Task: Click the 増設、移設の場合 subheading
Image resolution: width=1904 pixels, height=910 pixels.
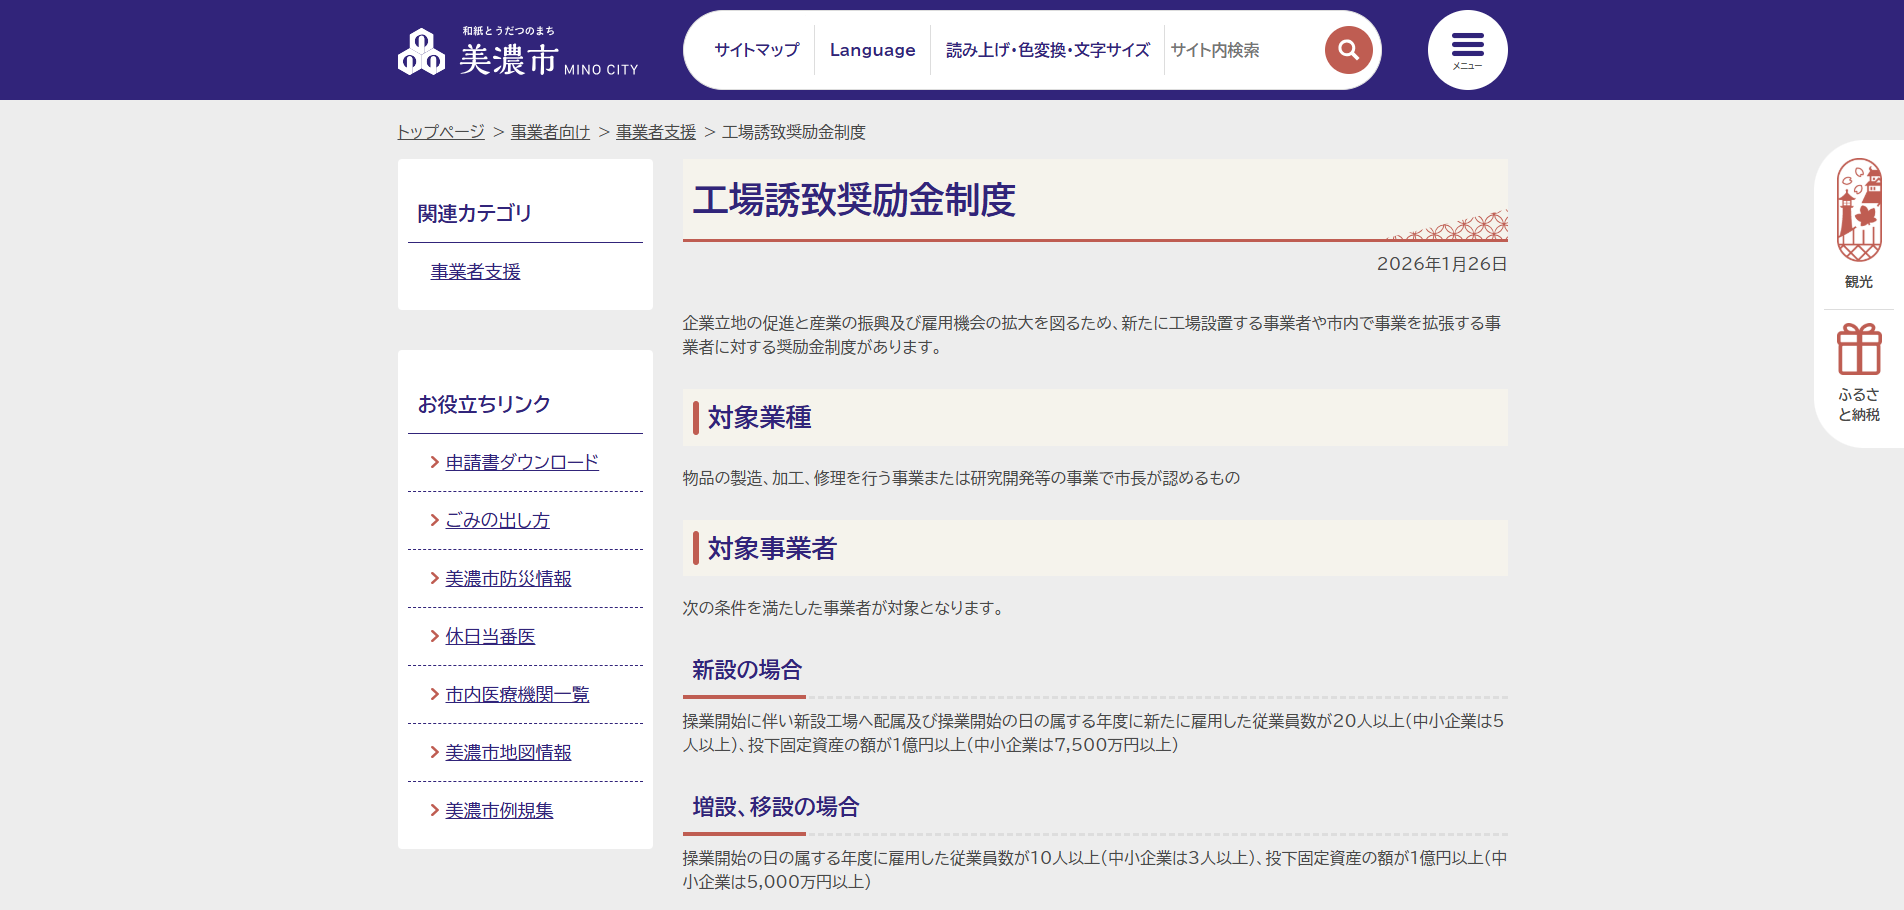Action: pyautogui.click(x=776, y=807)
